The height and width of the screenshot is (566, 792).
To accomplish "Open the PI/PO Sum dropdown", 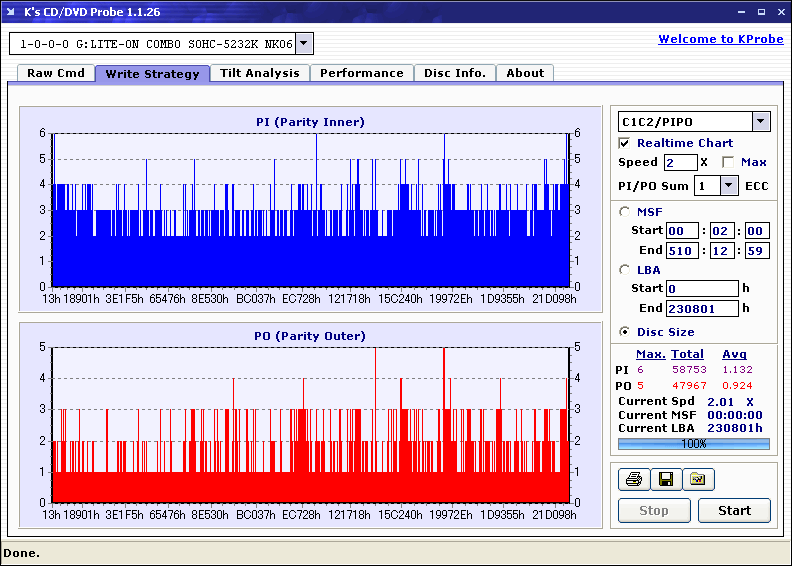I will 728,185.
